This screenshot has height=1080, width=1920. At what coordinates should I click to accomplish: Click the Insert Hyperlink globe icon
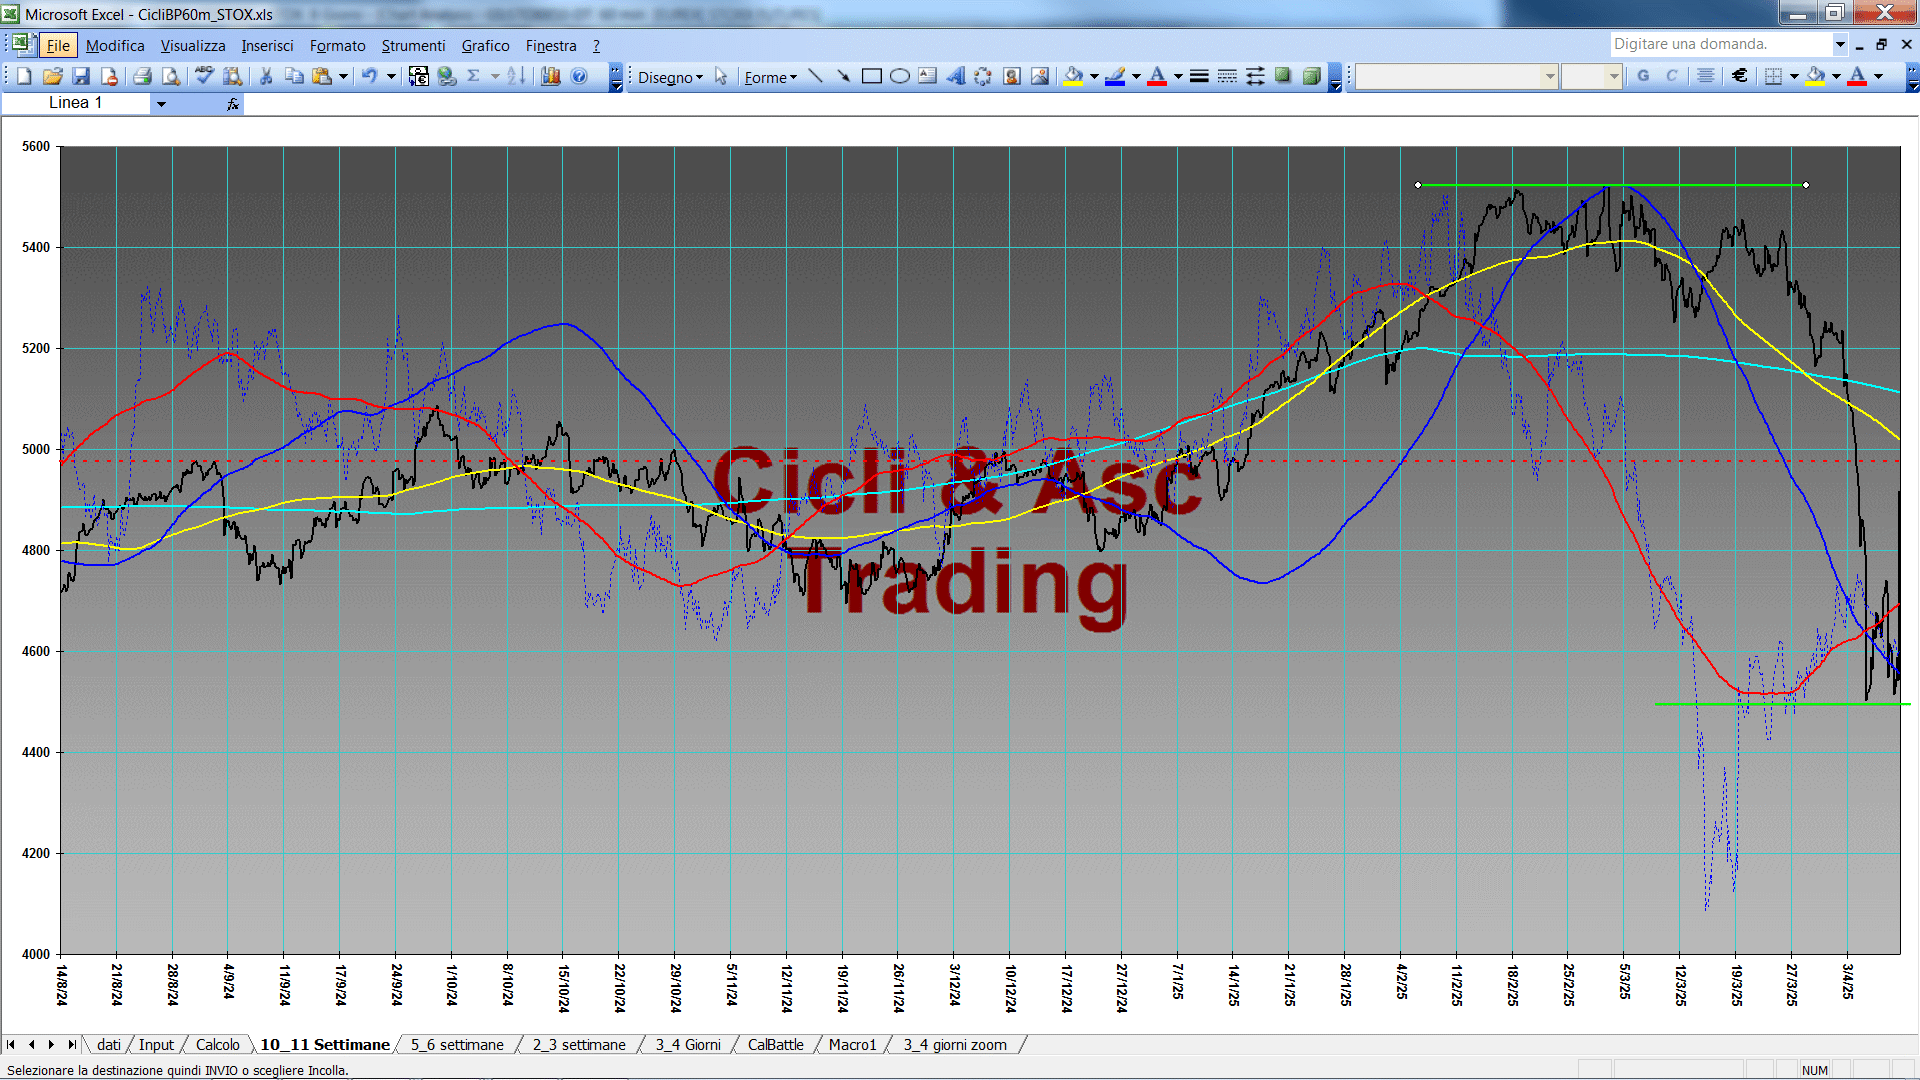pyautogui.click(x=447, y=76)
